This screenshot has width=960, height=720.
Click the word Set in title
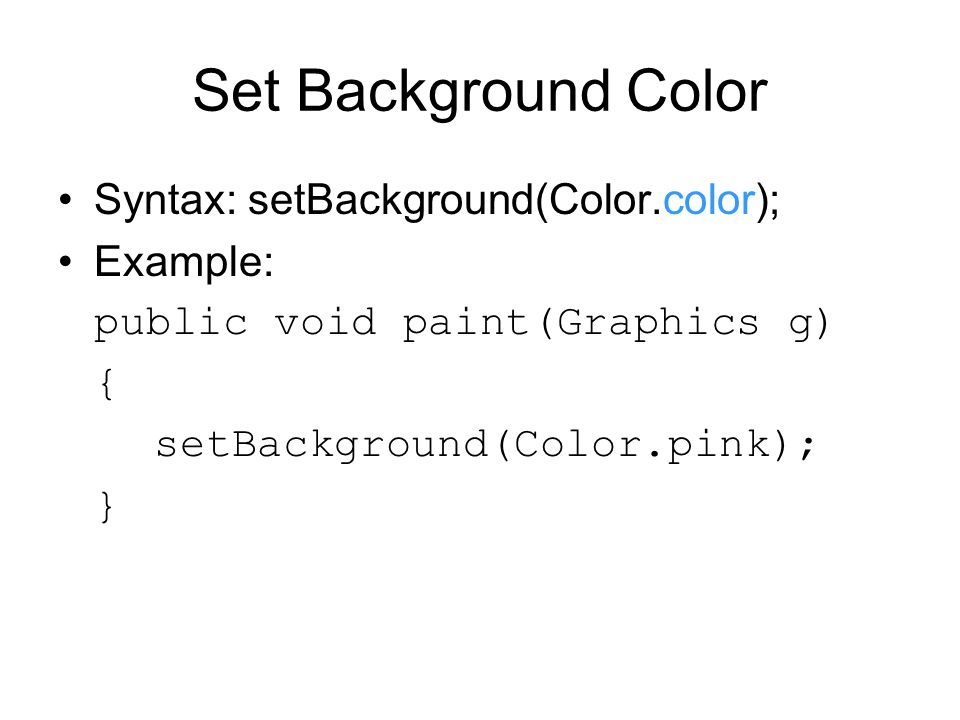pyautogui.click(x=236, y=92)
